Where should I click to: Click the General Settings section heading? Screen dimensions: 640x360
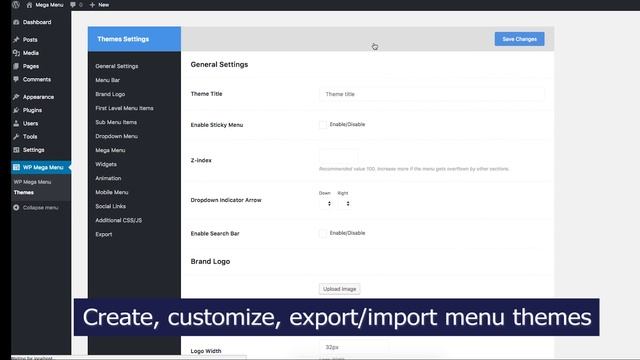tap(219, 64)
